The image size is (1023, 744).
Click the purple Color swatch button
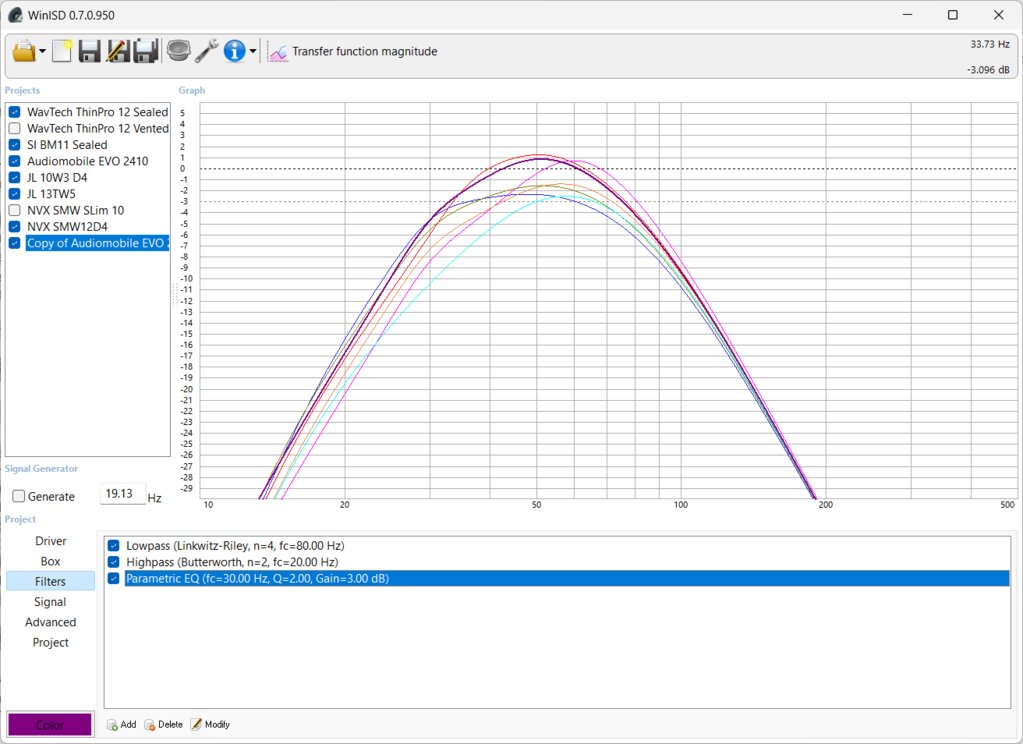click(50, 724)
